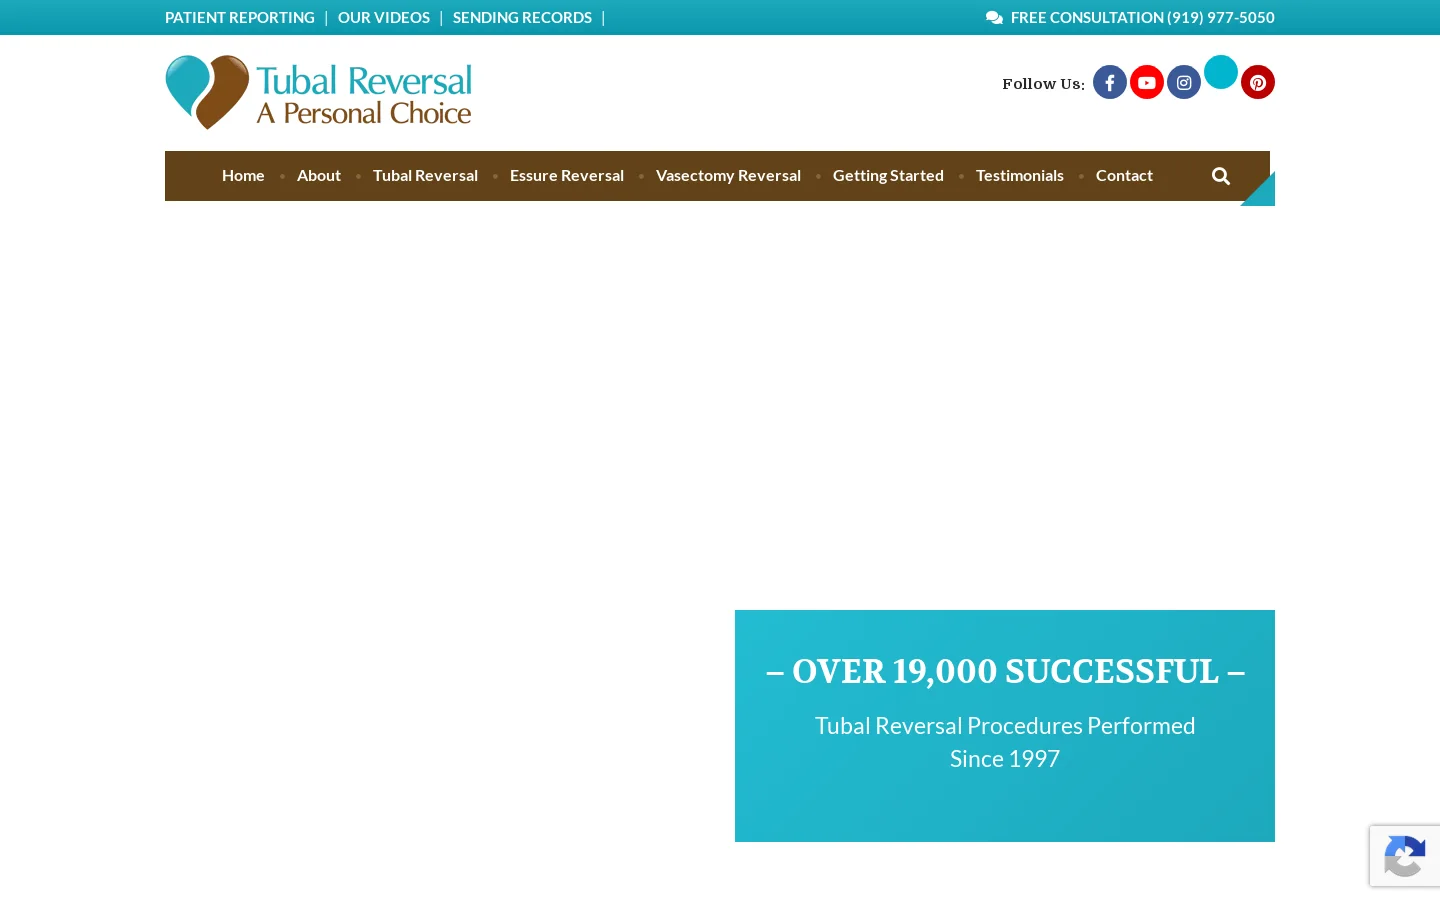Click the chat bubbles consultation icon
This screenshot has width=1440, height=900.
click(x=994, y=18)
